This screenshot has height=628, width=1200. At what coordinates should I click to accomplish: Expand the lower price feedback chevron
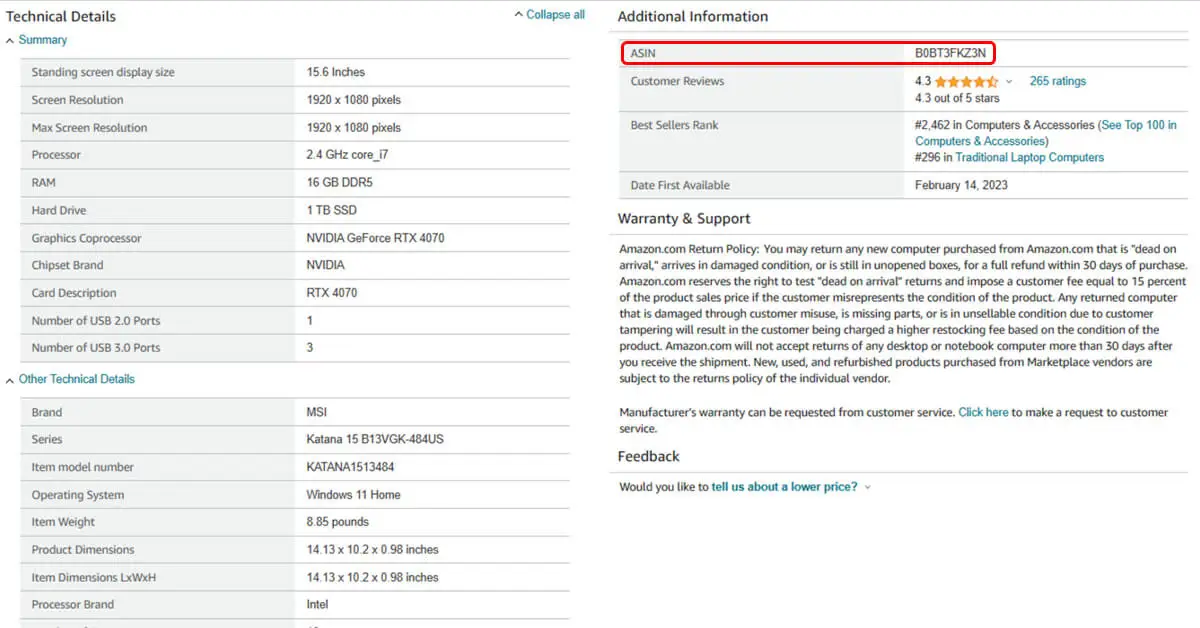pos(867,487)
